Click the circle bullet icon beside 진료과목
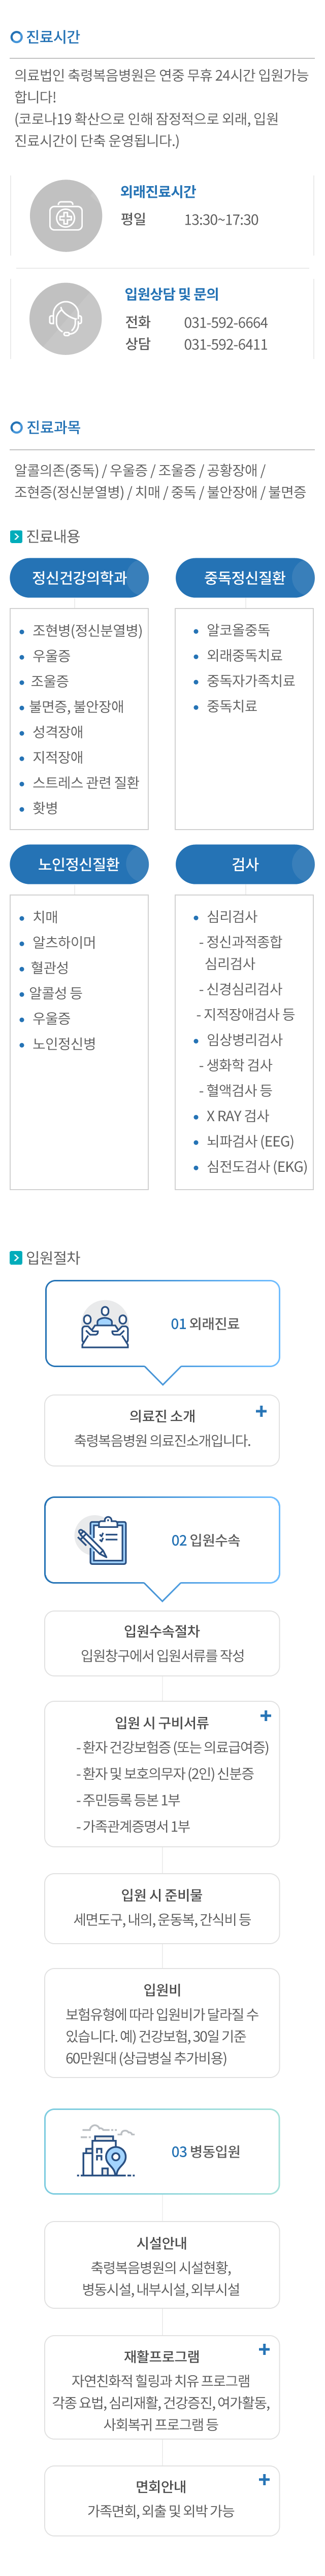The height and width of the screenshot is (2576, 325). tap(16, 428)
